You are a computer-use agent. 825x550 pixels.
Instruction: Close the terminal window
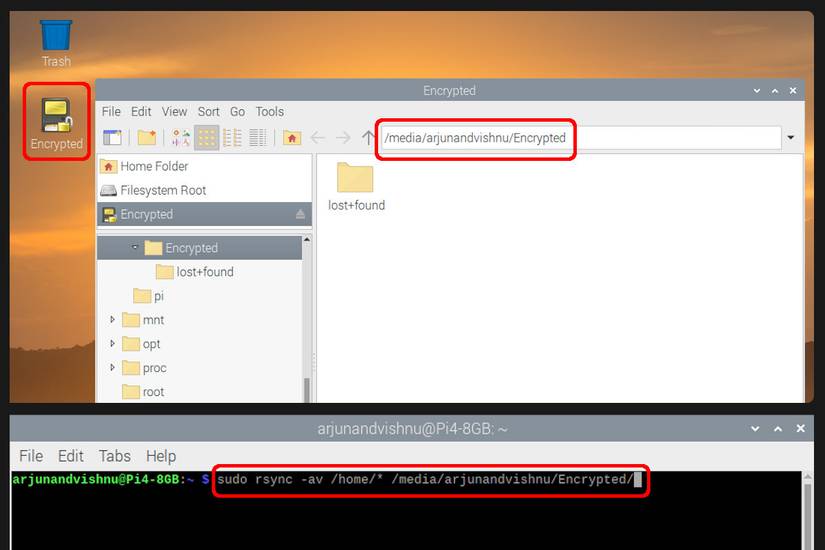click(800, 428)
